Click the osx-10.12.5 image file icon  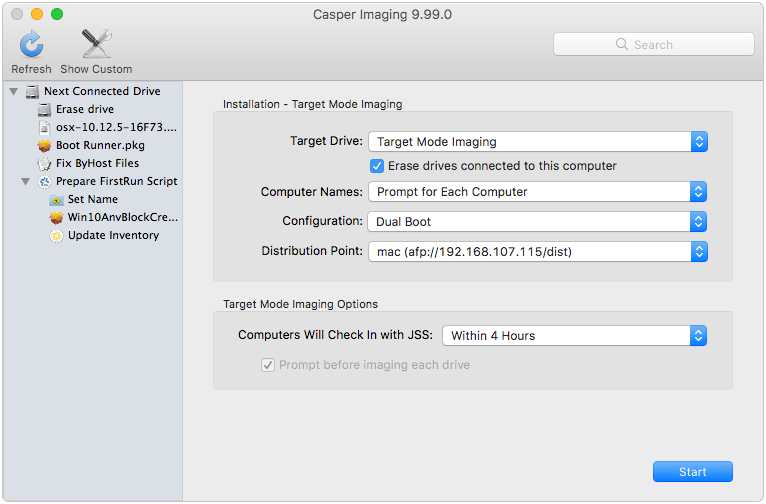44,127
